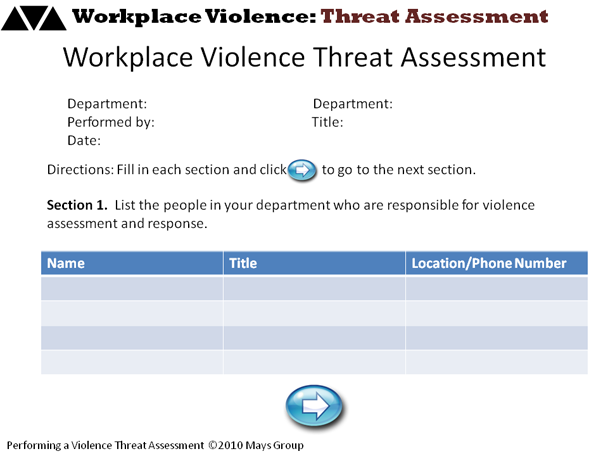The image size is (608, 456).
Task: Select the Location/Phone Number column header
Action: (x=494, y=263)
